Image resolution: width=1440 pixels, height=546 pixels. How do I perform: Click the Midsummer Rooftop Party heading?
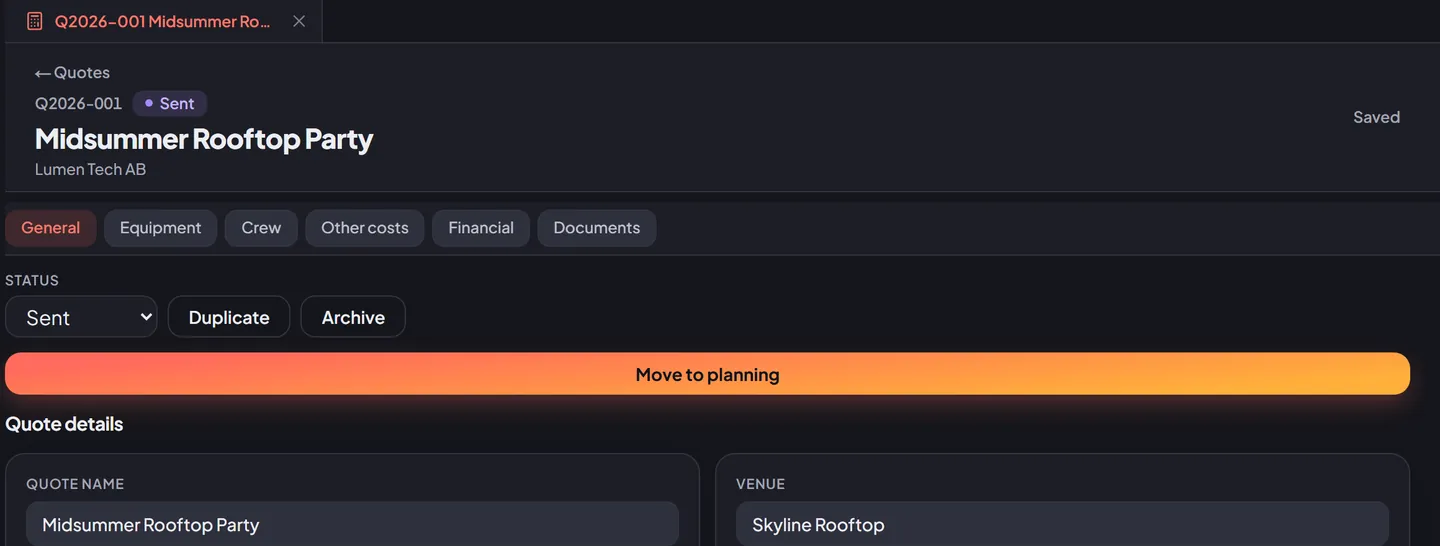pyautogui.click(x=204, y=138)
